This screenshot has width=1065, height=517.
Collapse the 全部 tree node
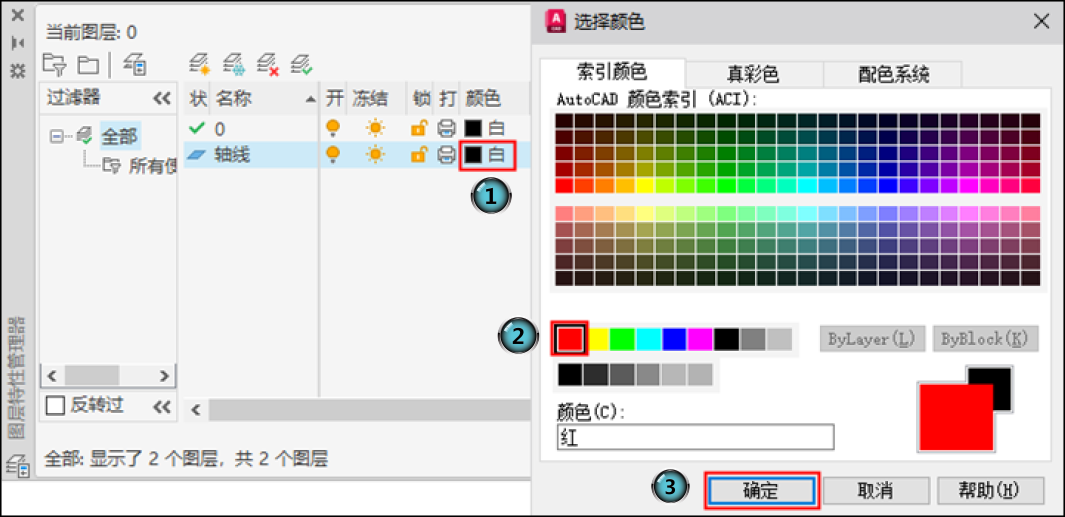click(57, 135)
